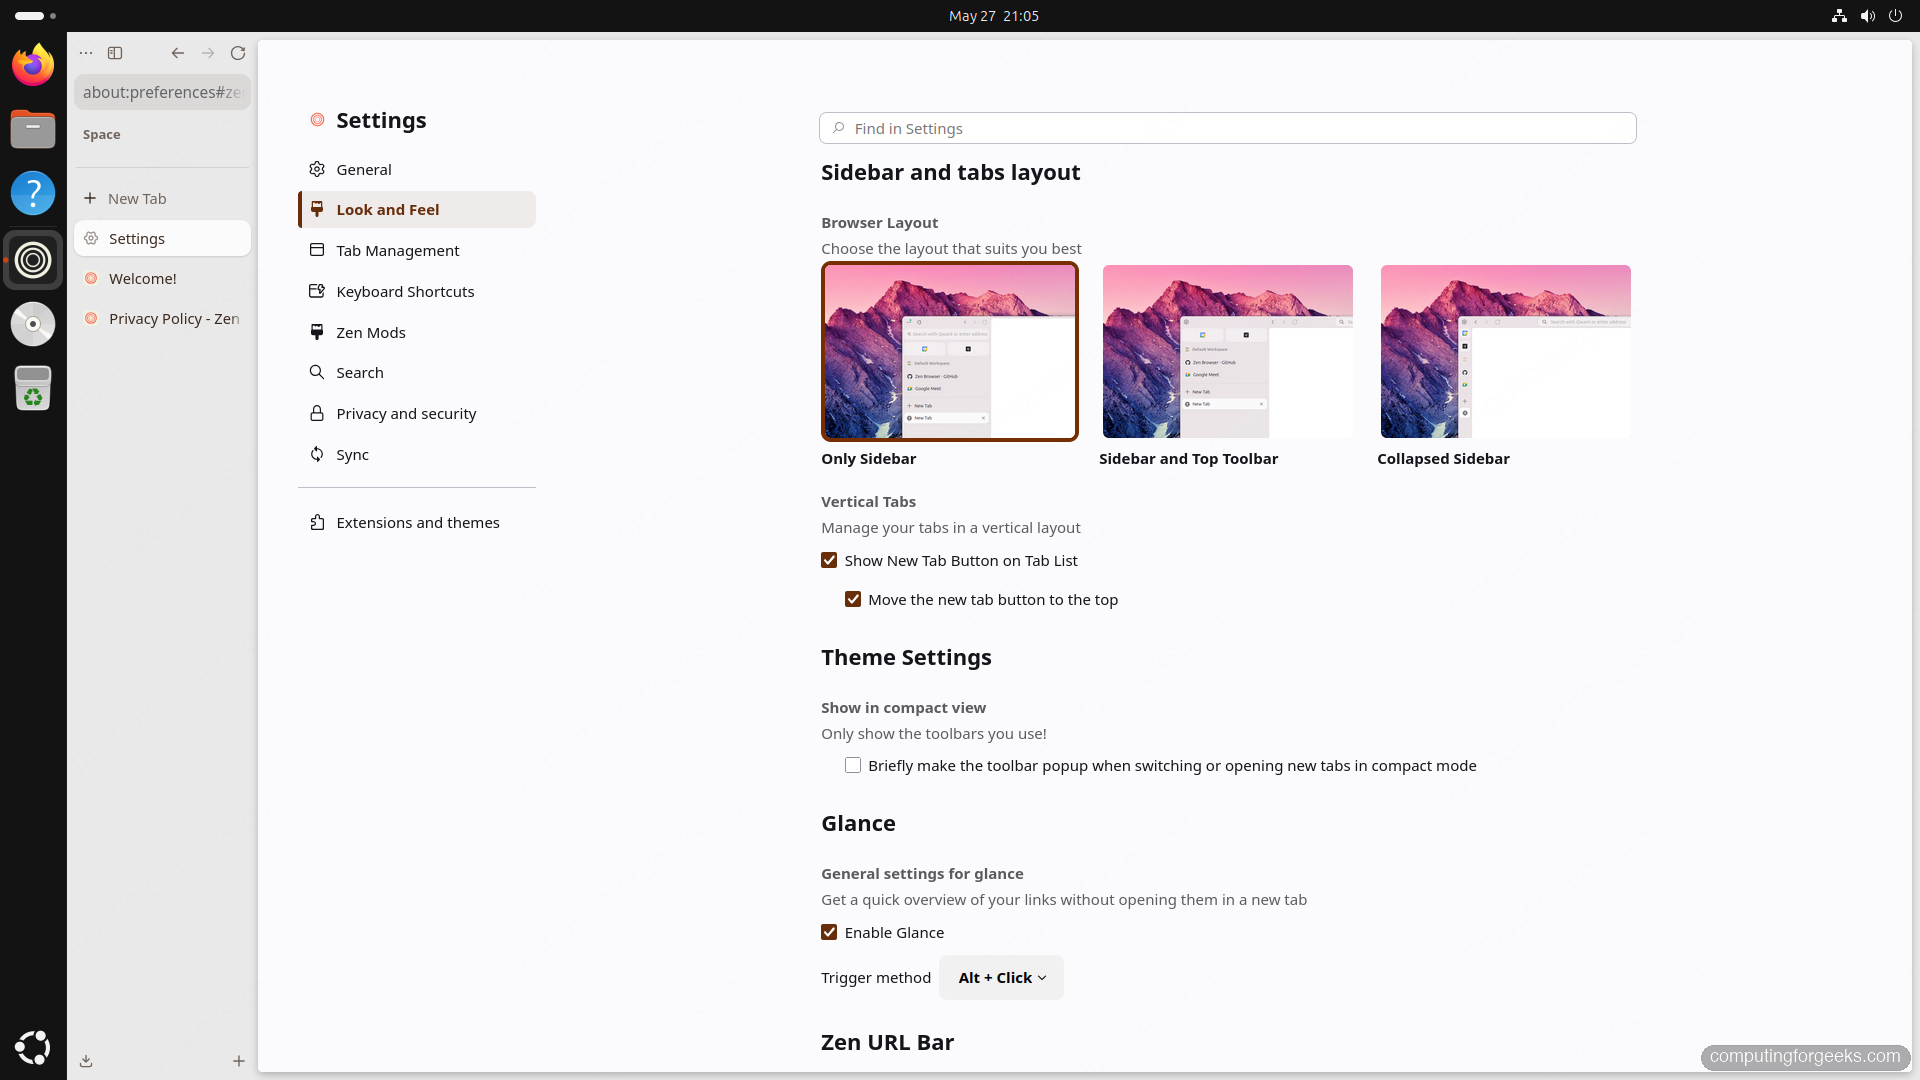This screenshot has width=1920, height=1080.
Task: Show applications via the Ubuntu logo
Action: [33, 1047]
